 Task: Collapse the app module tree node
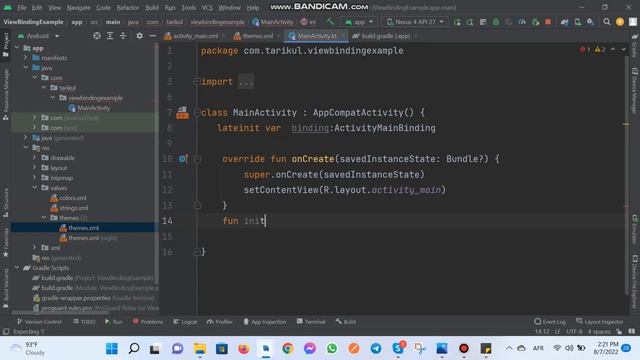click(17, 48)
